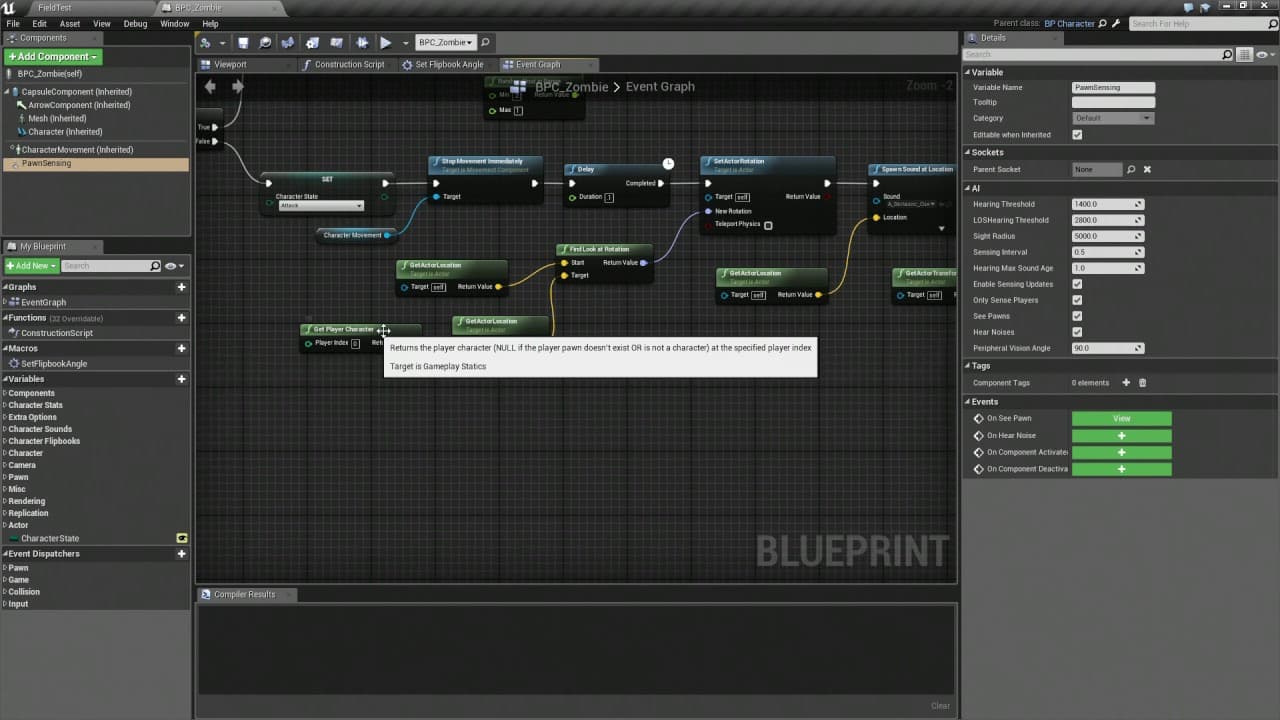Click the Hearing Threshold value field
The width and height of the screenshot is (1280, 720).
(x=1108, y=204)
